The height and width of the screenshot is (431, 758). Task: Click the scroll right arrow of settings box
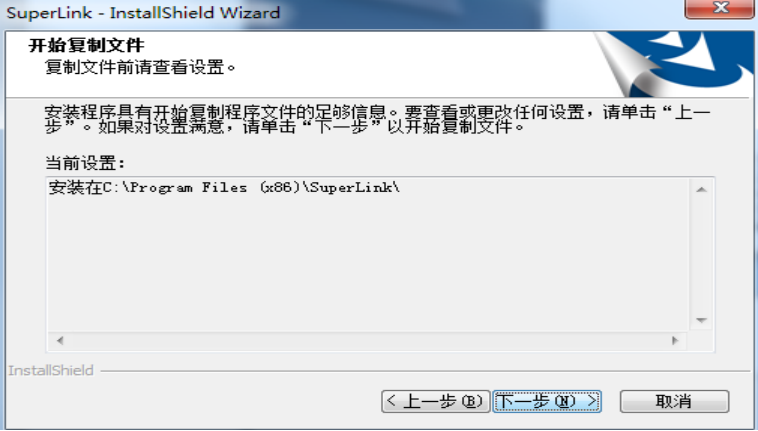pyautogui.click(x=675, y=341)
